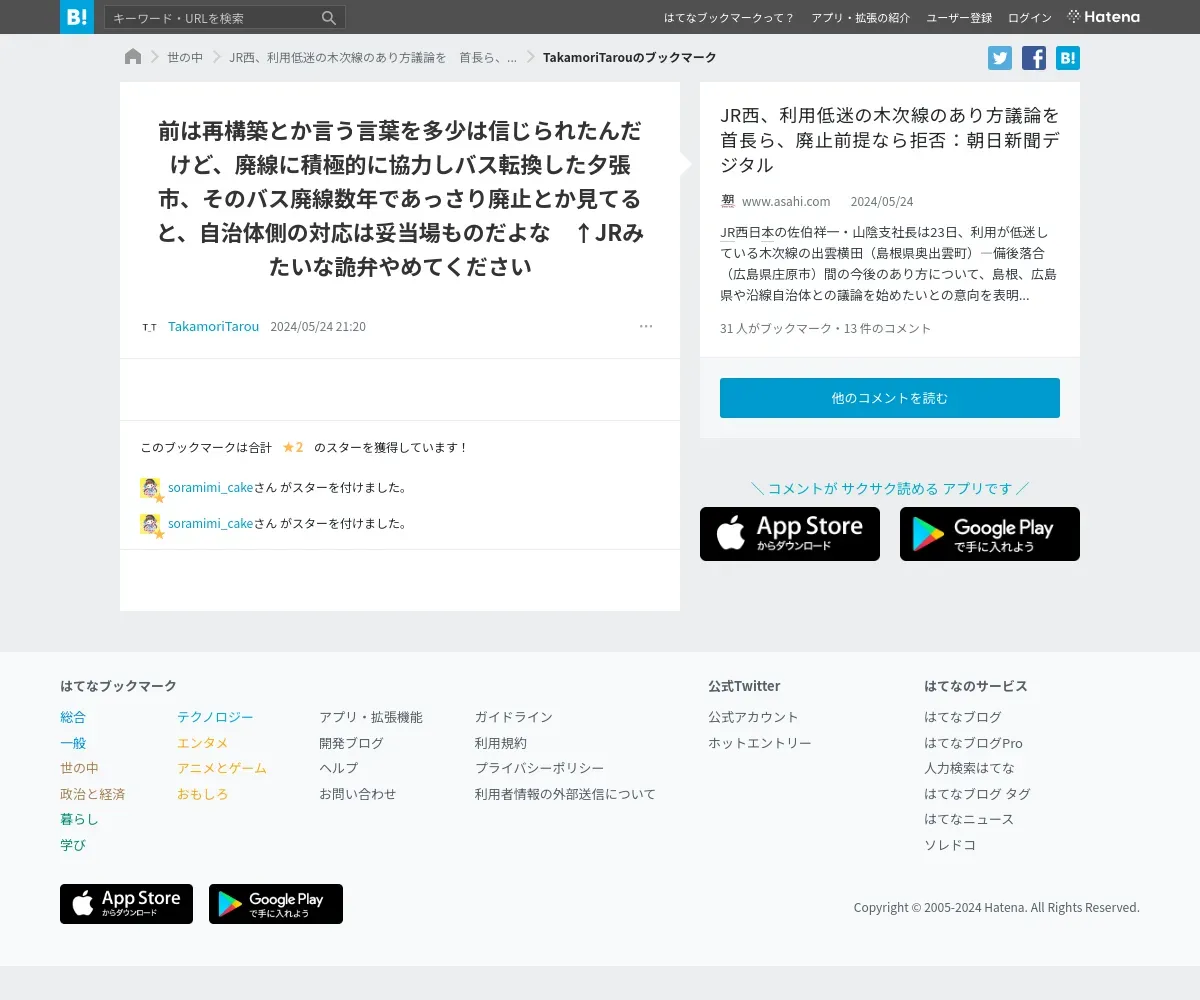Open はてなブログ タグ service link
This screenshot has width=1200, height=1000.
[x=977, y=794]
